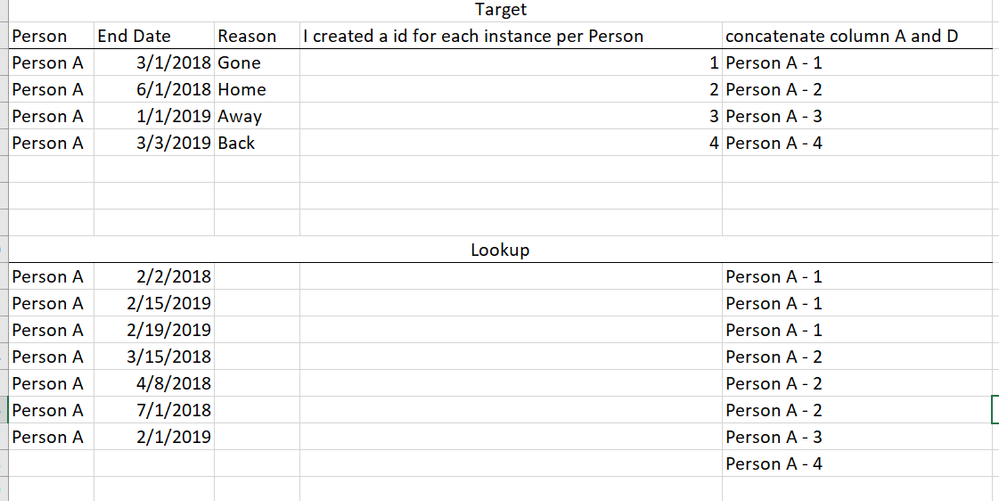Image resolution: width=999 pixels, height=501 pixels.
Task: Select the Target title cell
Action: pyautogui.click(x=500, y=10)
